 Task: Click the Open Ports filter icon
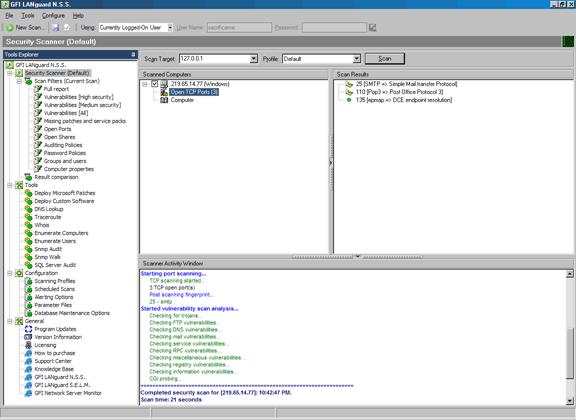pyautogui.click(x=38, y=129)
